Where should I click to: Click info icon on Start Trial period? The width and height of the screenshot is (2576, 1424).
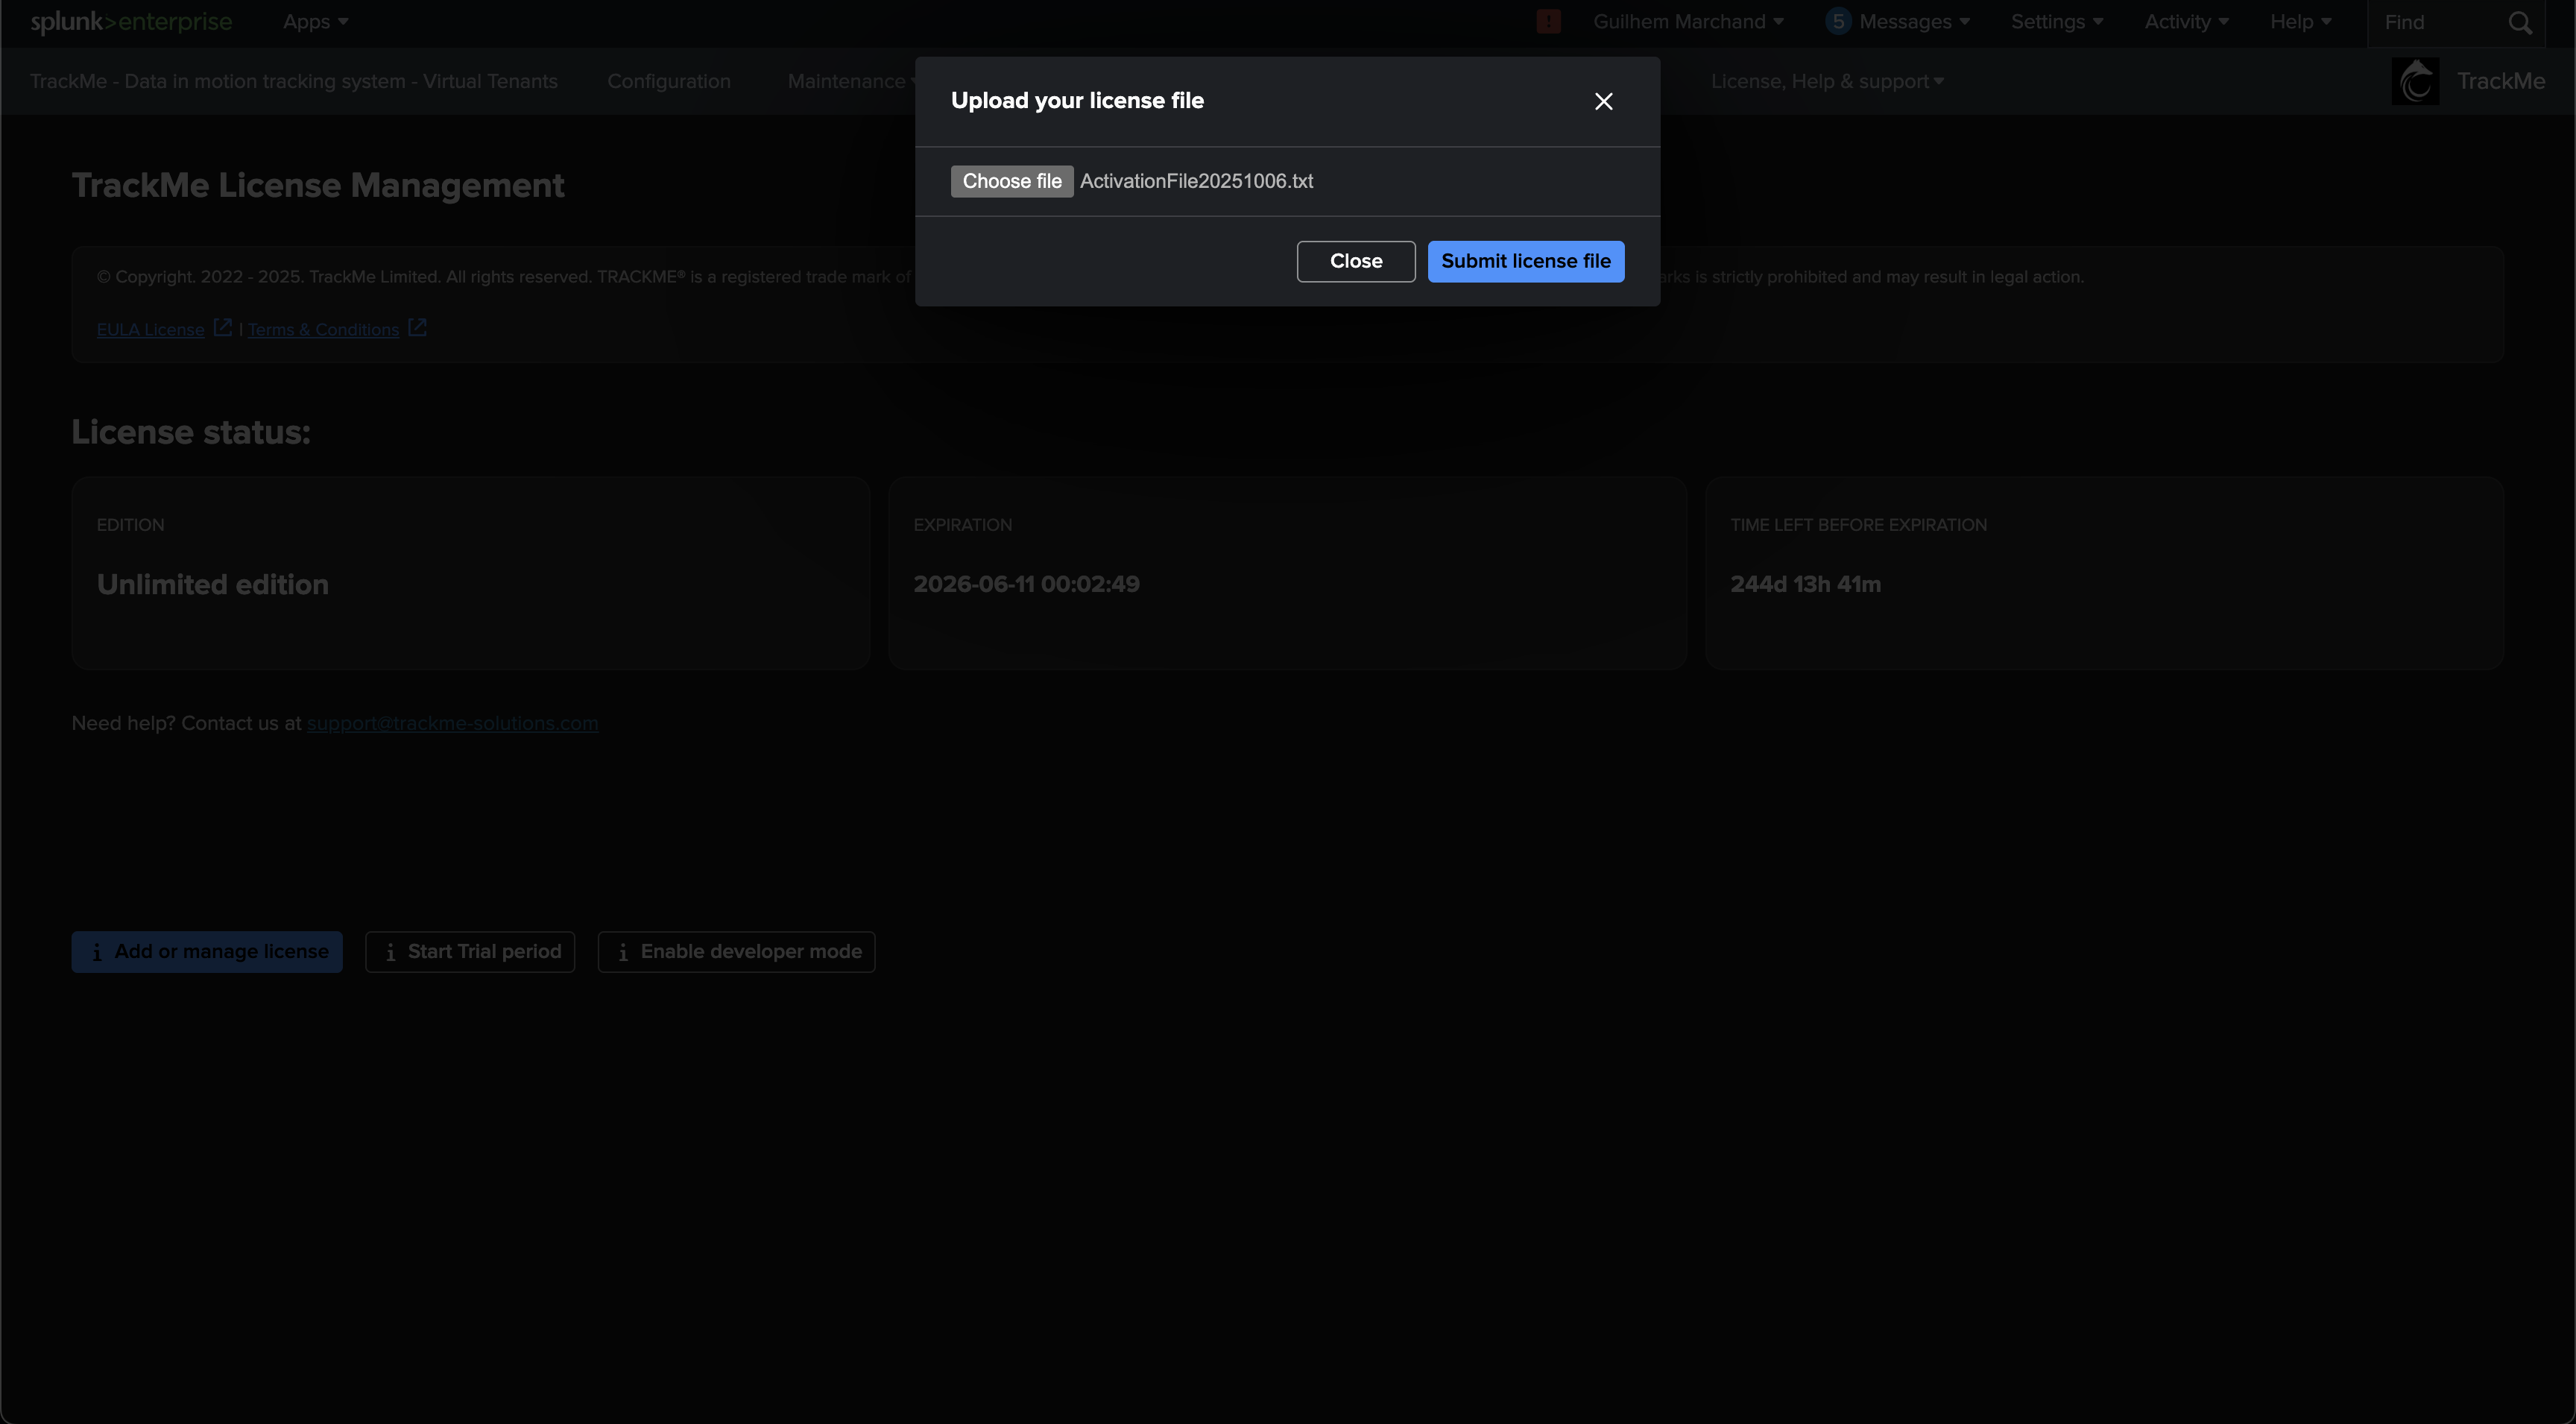(x=390, y=952)
